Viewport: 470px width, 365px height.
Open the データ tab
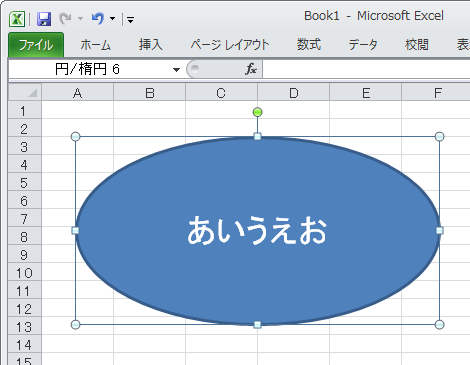363,45
